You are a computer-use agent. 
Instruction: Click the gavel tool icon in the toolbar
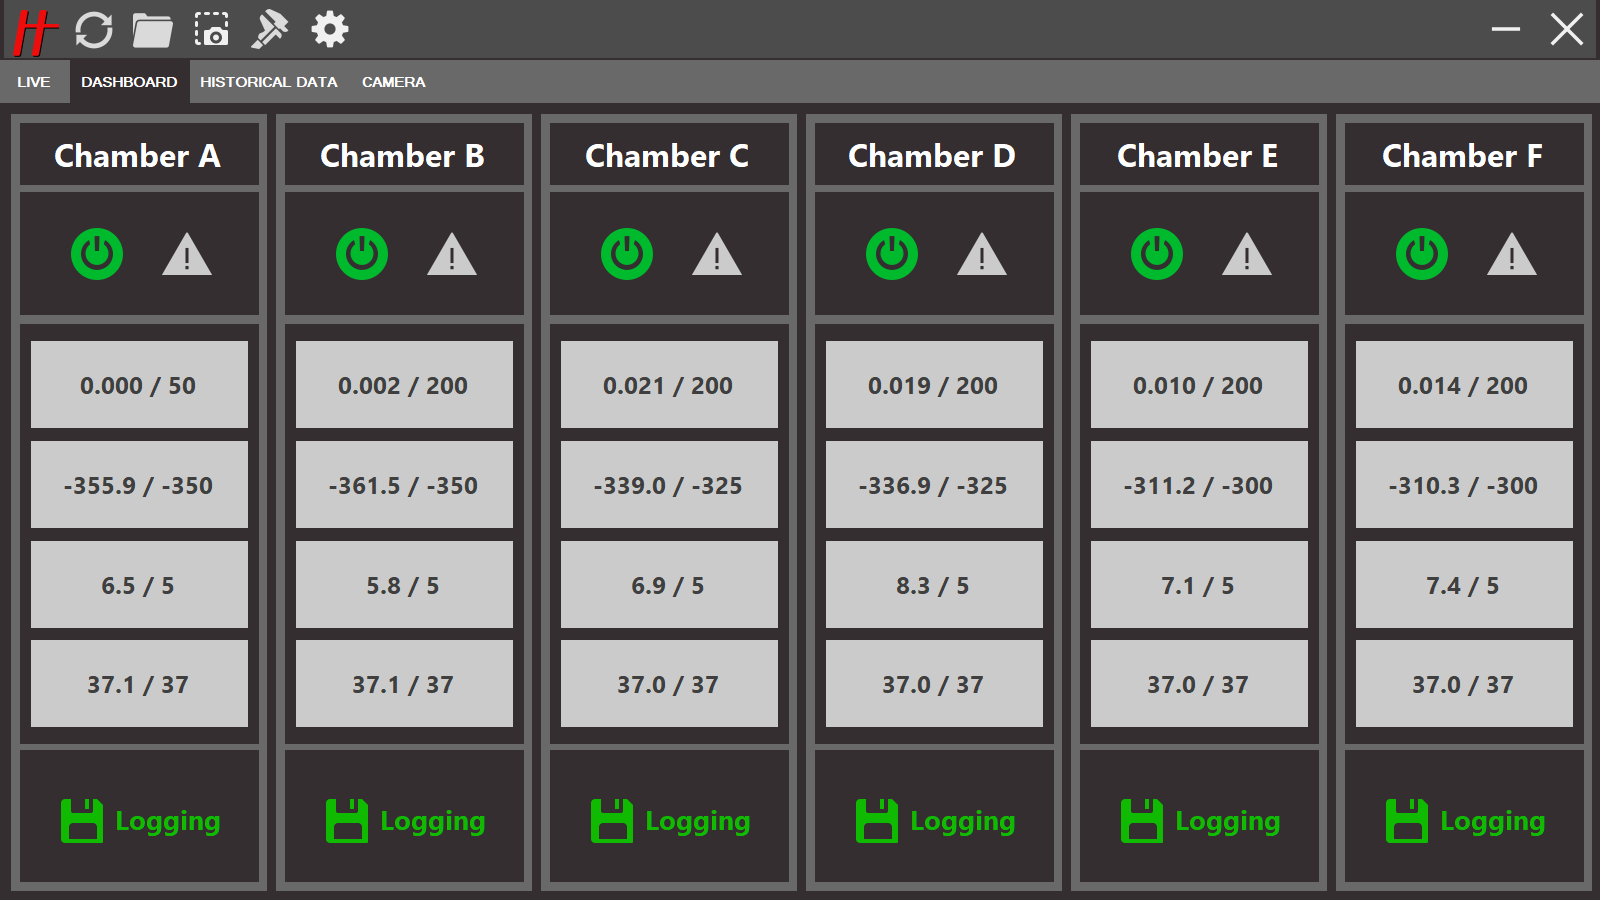tap(269, 30)
